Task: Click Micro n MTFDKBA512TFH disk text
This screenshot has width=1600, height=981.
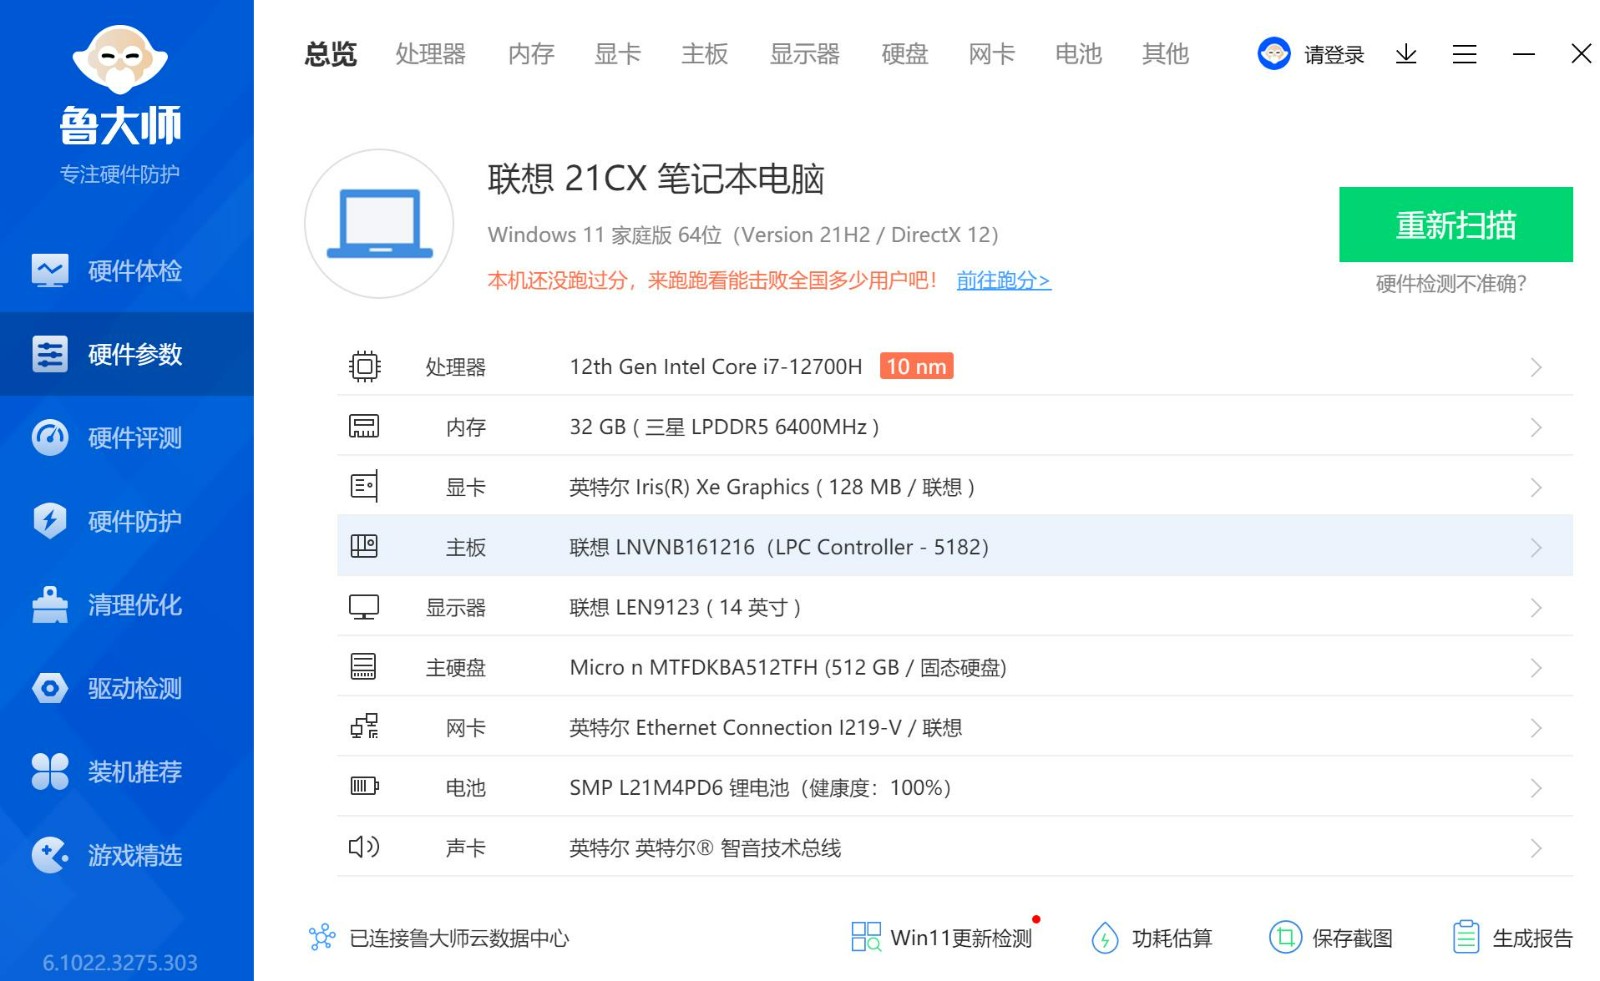Action: [x=788, y=667]
